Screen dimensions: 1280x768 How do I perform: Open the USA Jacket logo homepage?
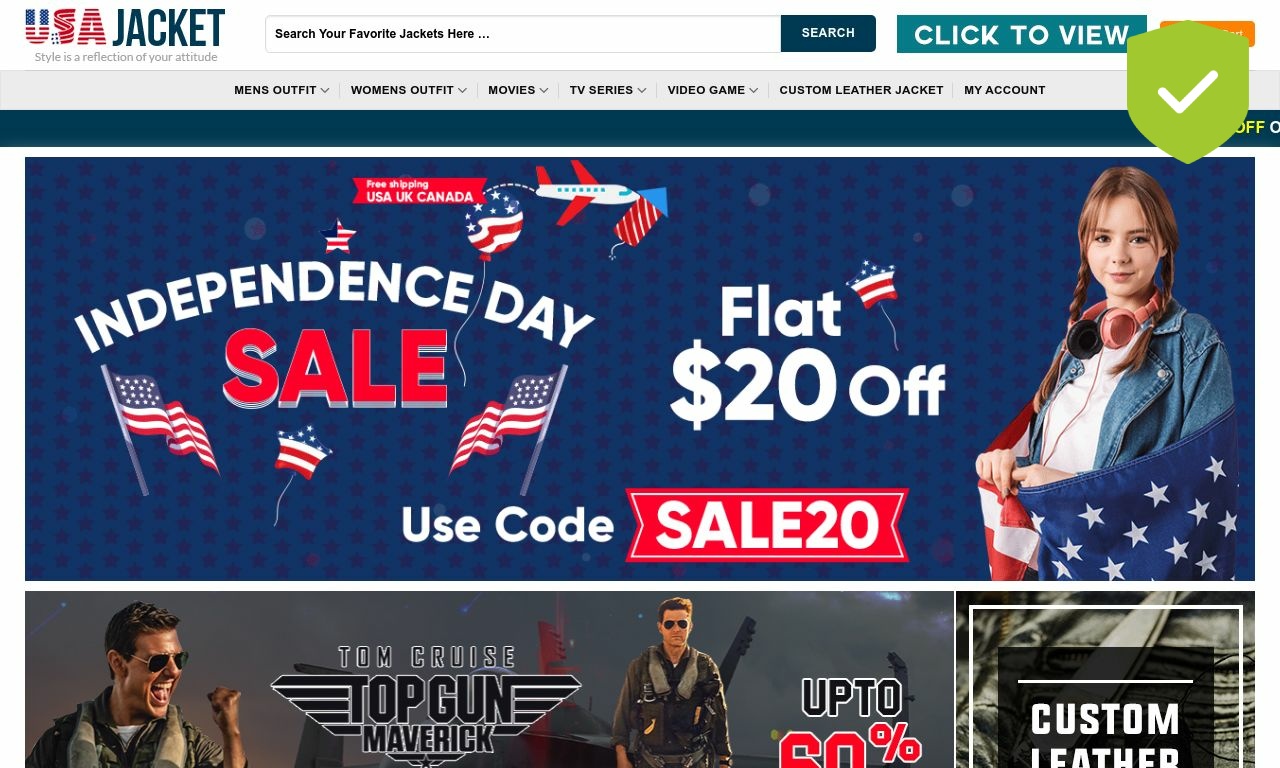point(125,35)
